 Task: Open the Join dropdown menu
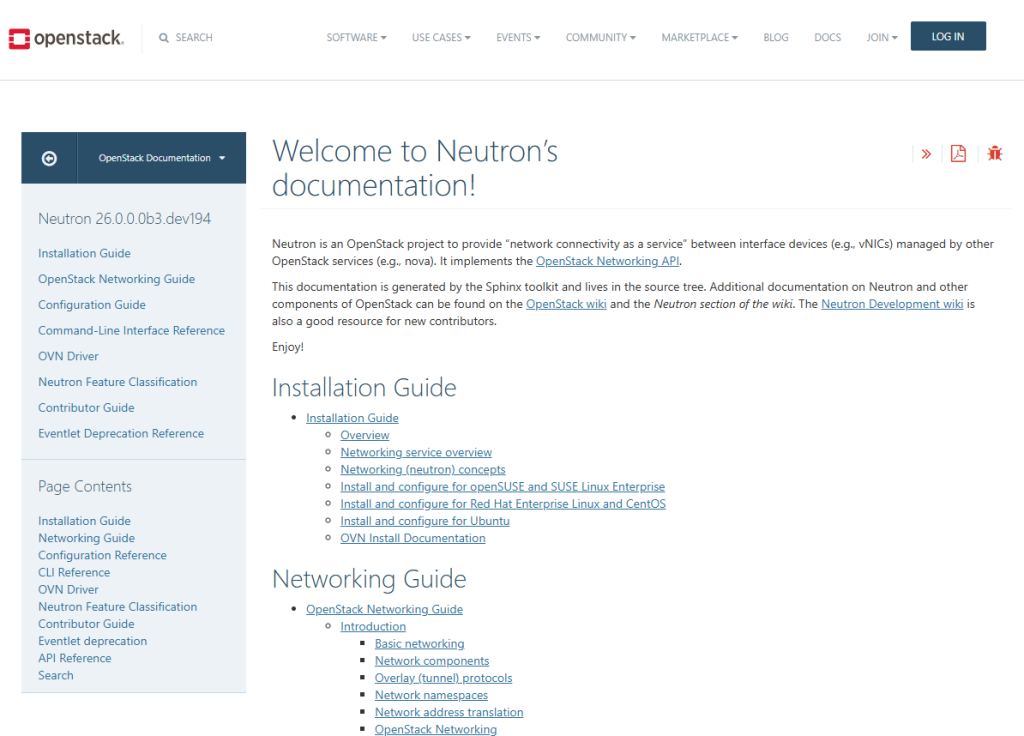click(x=882, y=37)
